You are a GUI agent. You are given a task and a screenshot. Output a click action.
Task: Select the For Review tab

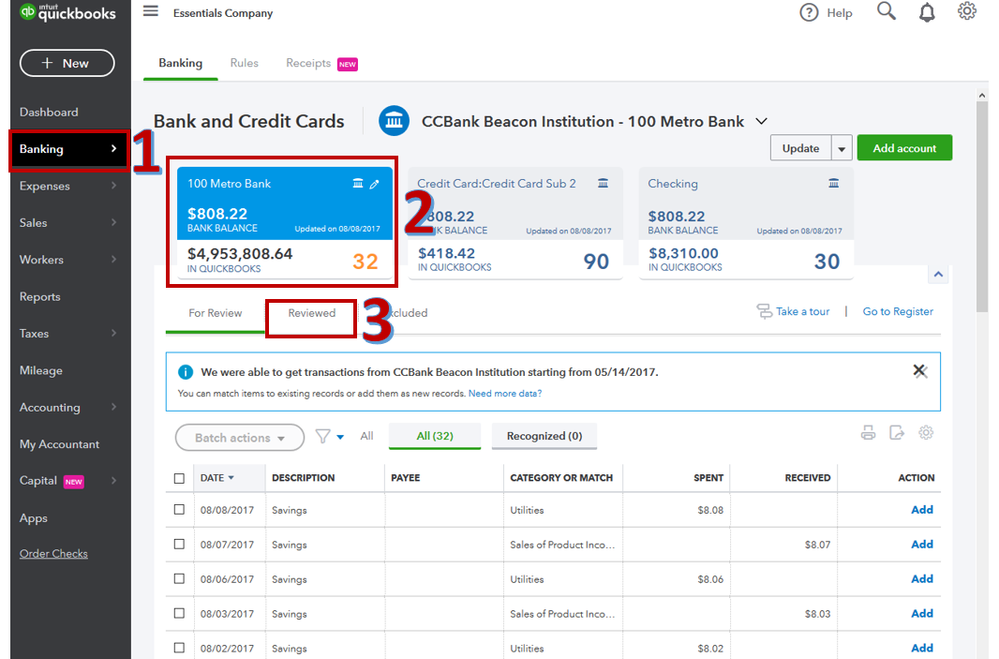point(215,313)
